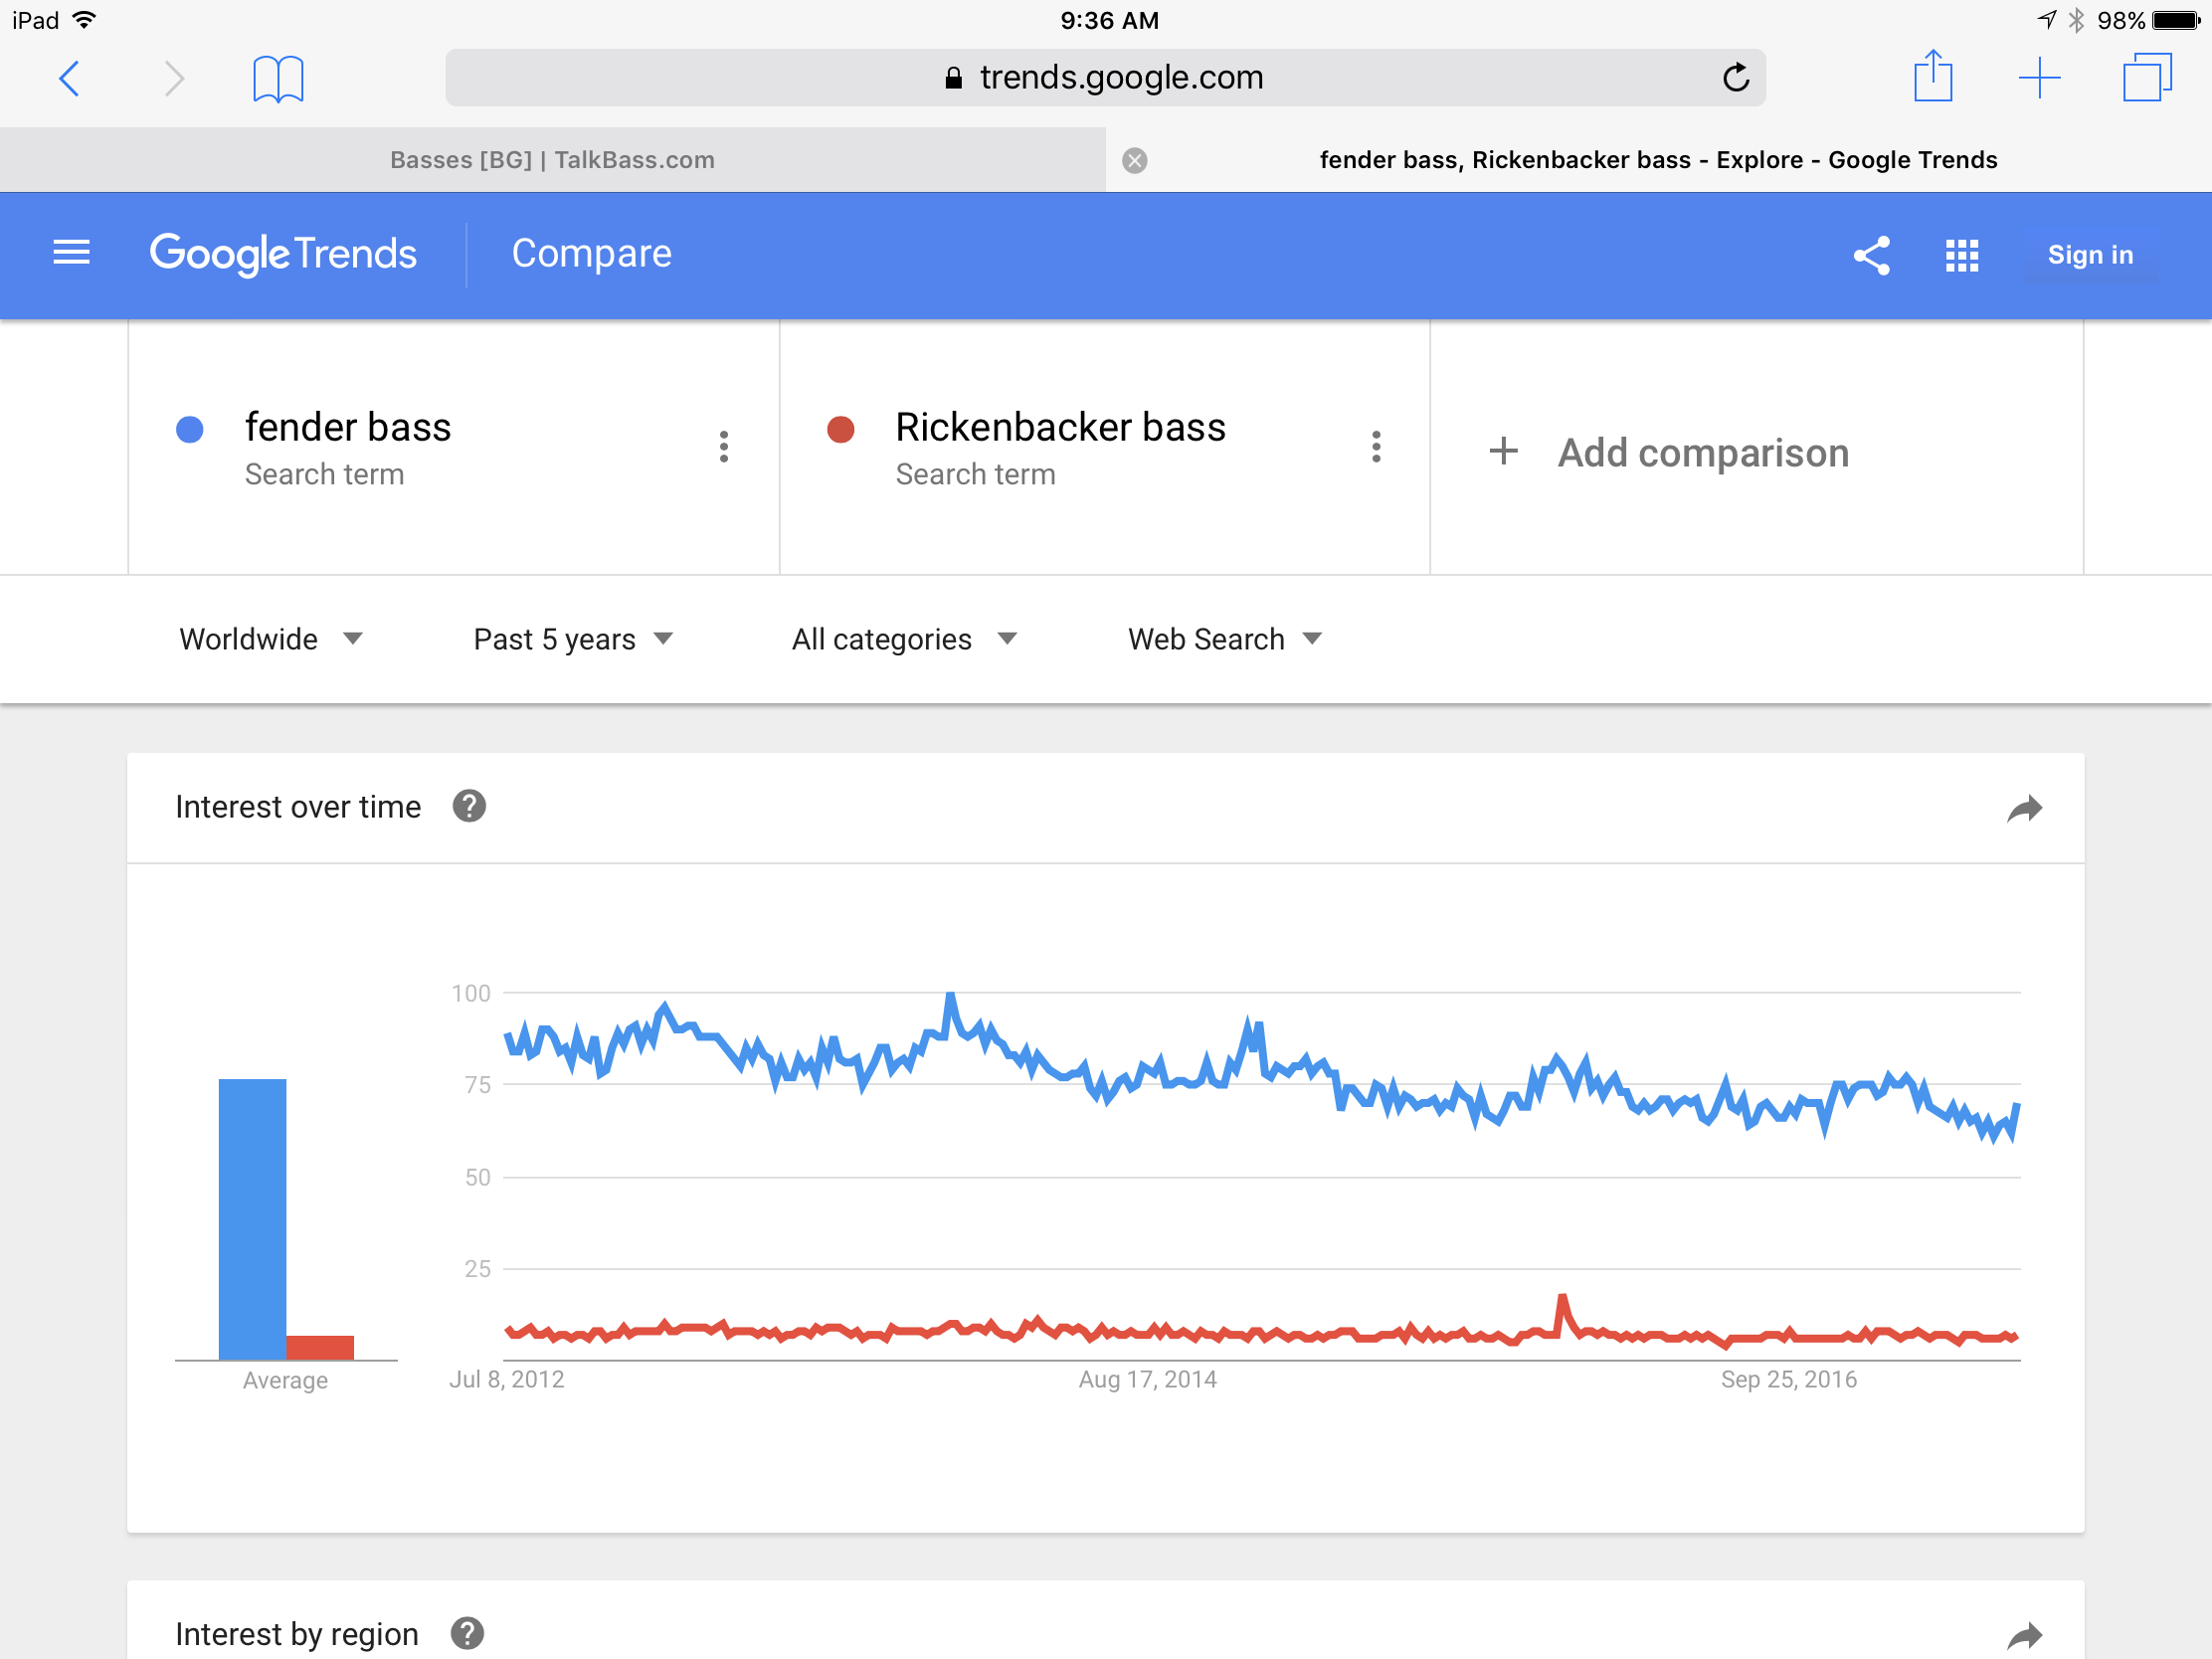
Task: Open help for Interest over time
Action: pyautogui.click(x=469, y=806)
